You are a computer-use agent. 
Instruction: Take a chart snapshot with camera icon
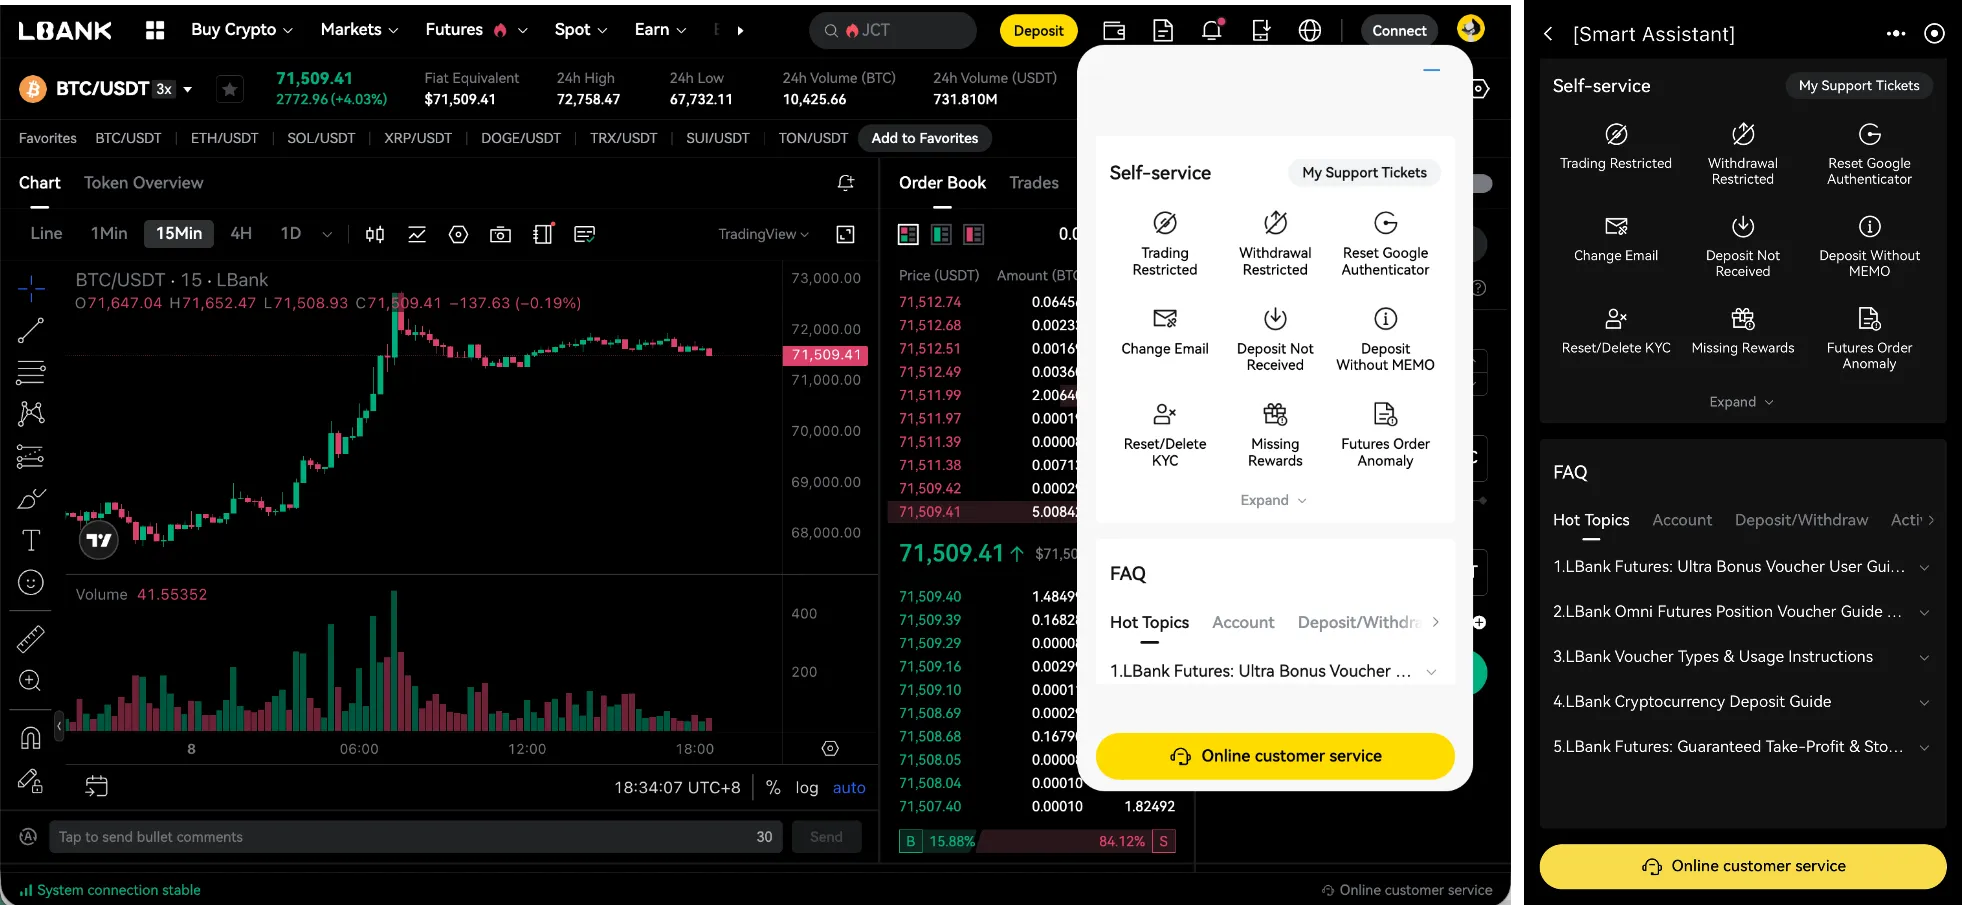pyautogui.click(x=500, y=234)
